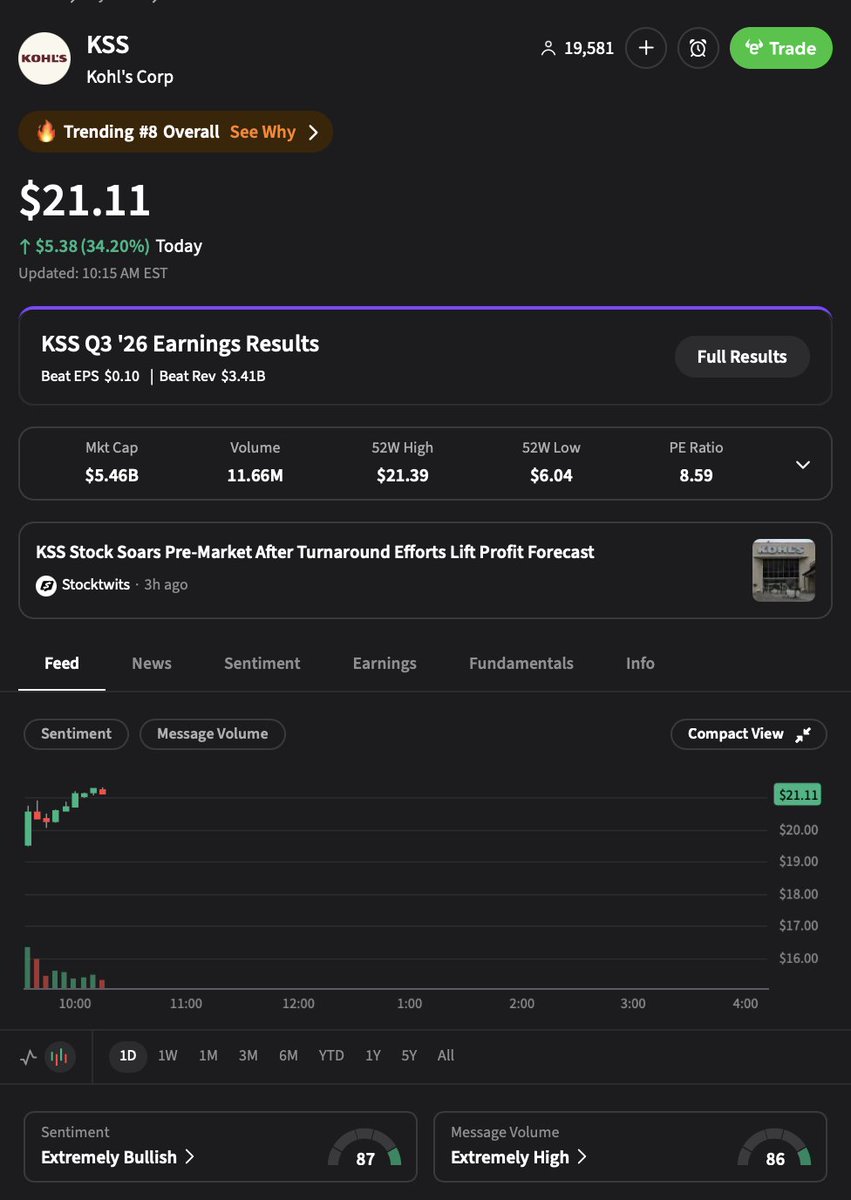This screenshot has width=851, height=1200.
Task: Click the Volume 11.66M value
Action: click(255, 476)
